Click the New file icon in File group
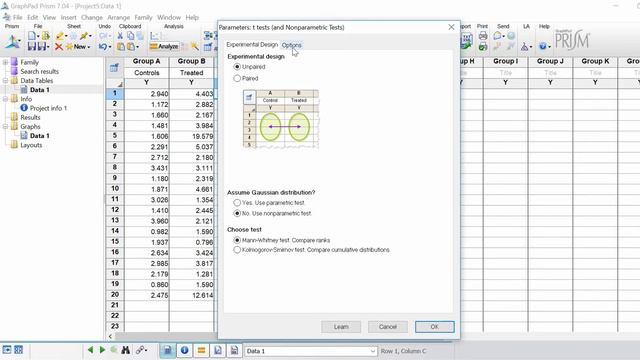The width and height of the screenshot is (640, 360). pyautogui.click(x=32, y=36)
